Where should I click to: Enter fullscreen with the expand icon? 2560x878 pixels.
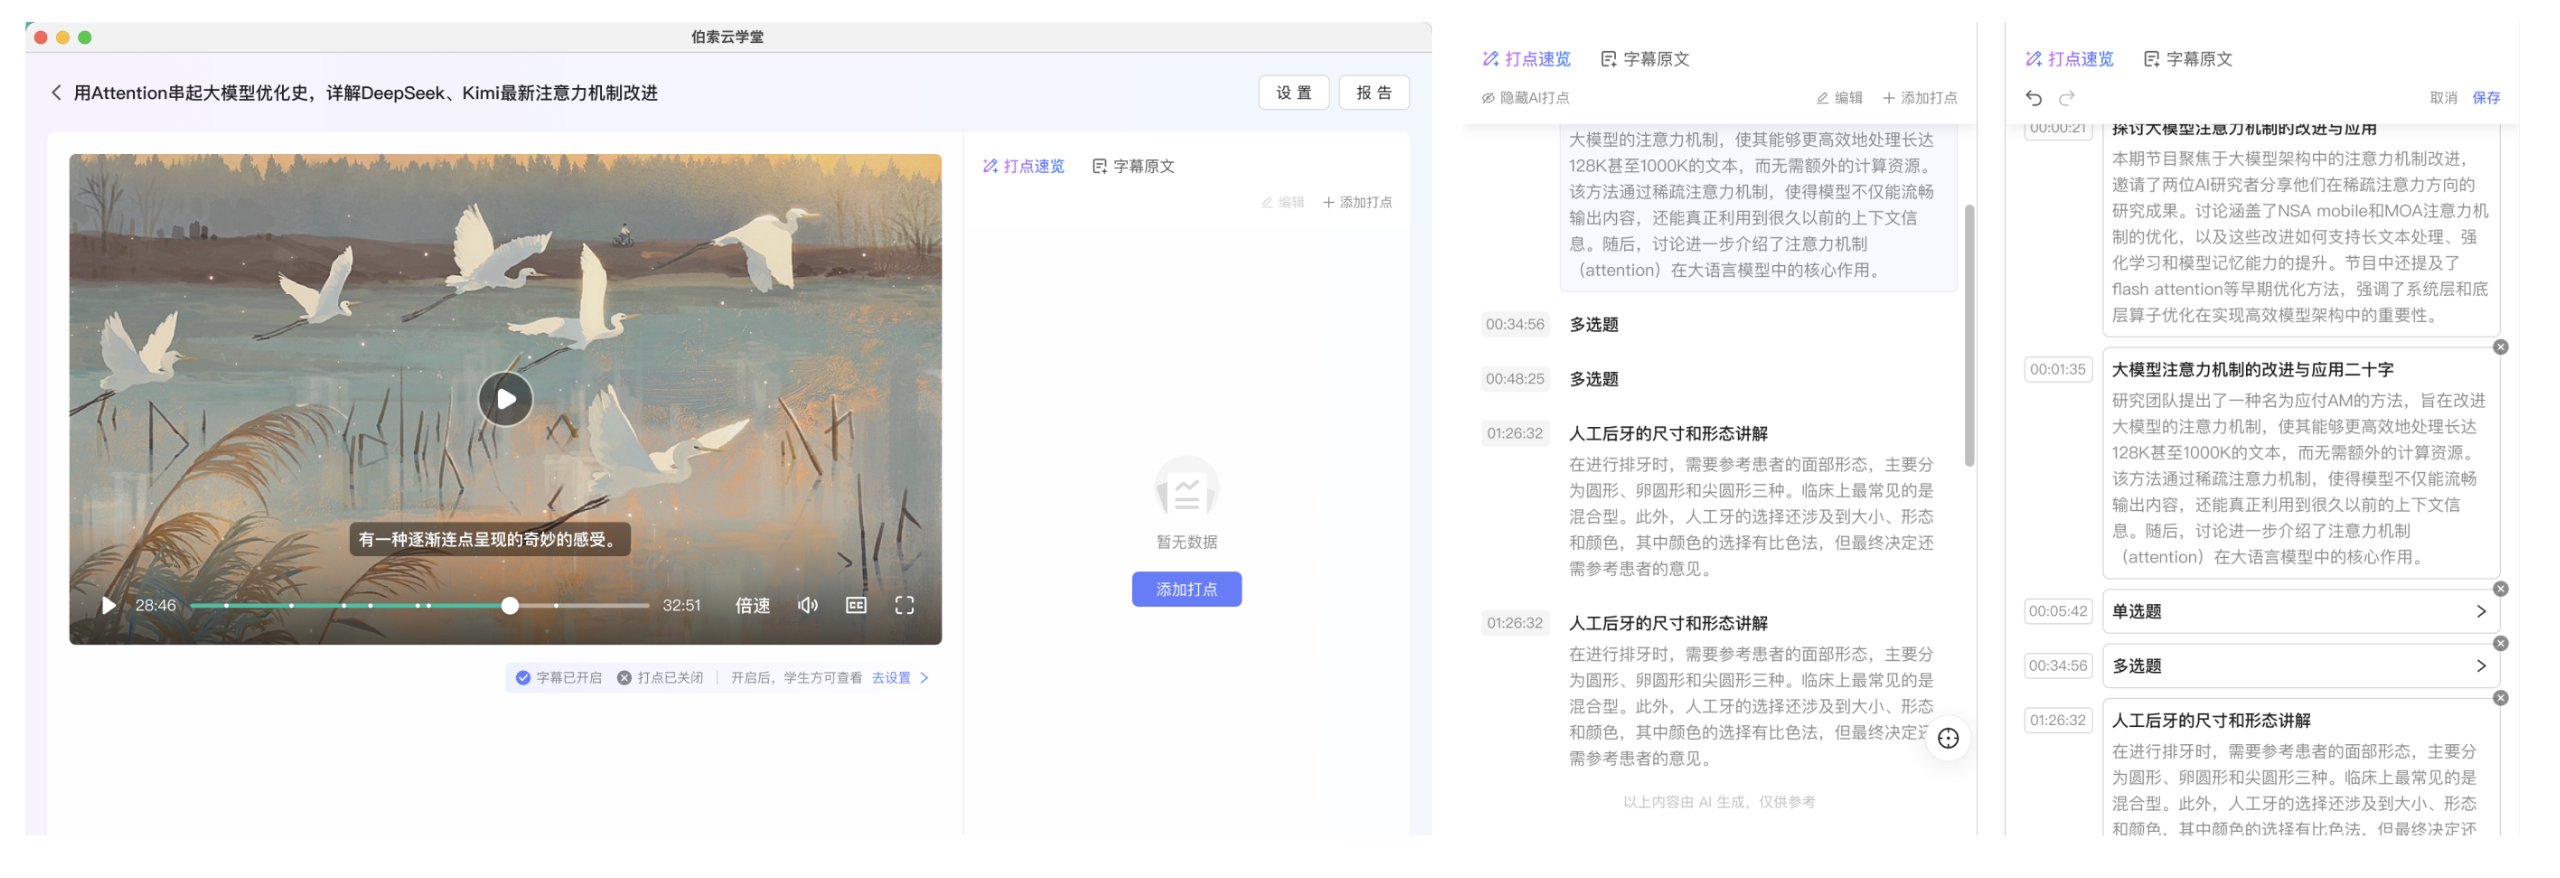pos(904,605)
